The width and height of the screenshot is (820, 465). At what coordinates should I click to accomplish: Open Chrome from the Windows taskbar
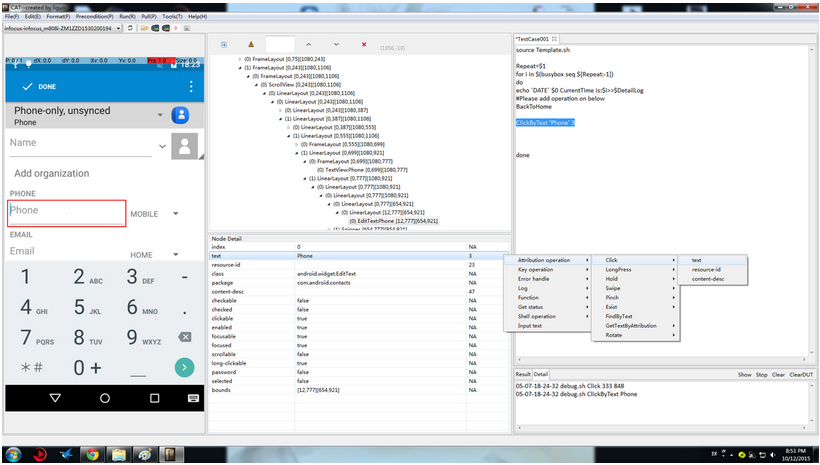[x=92, y=455]
